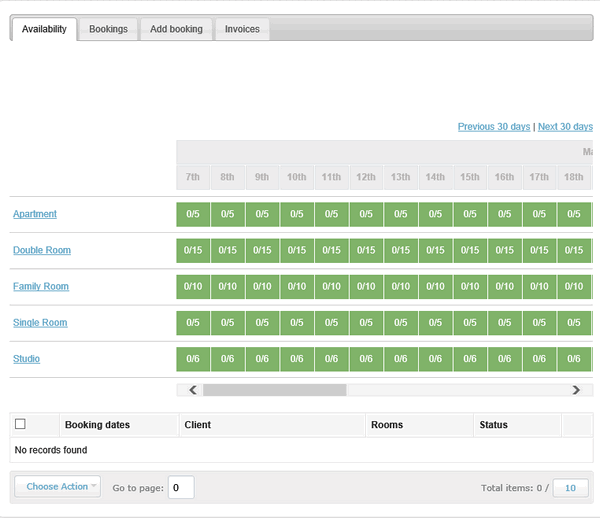Toggle the select-all bookings checkbox

point(20,424)
